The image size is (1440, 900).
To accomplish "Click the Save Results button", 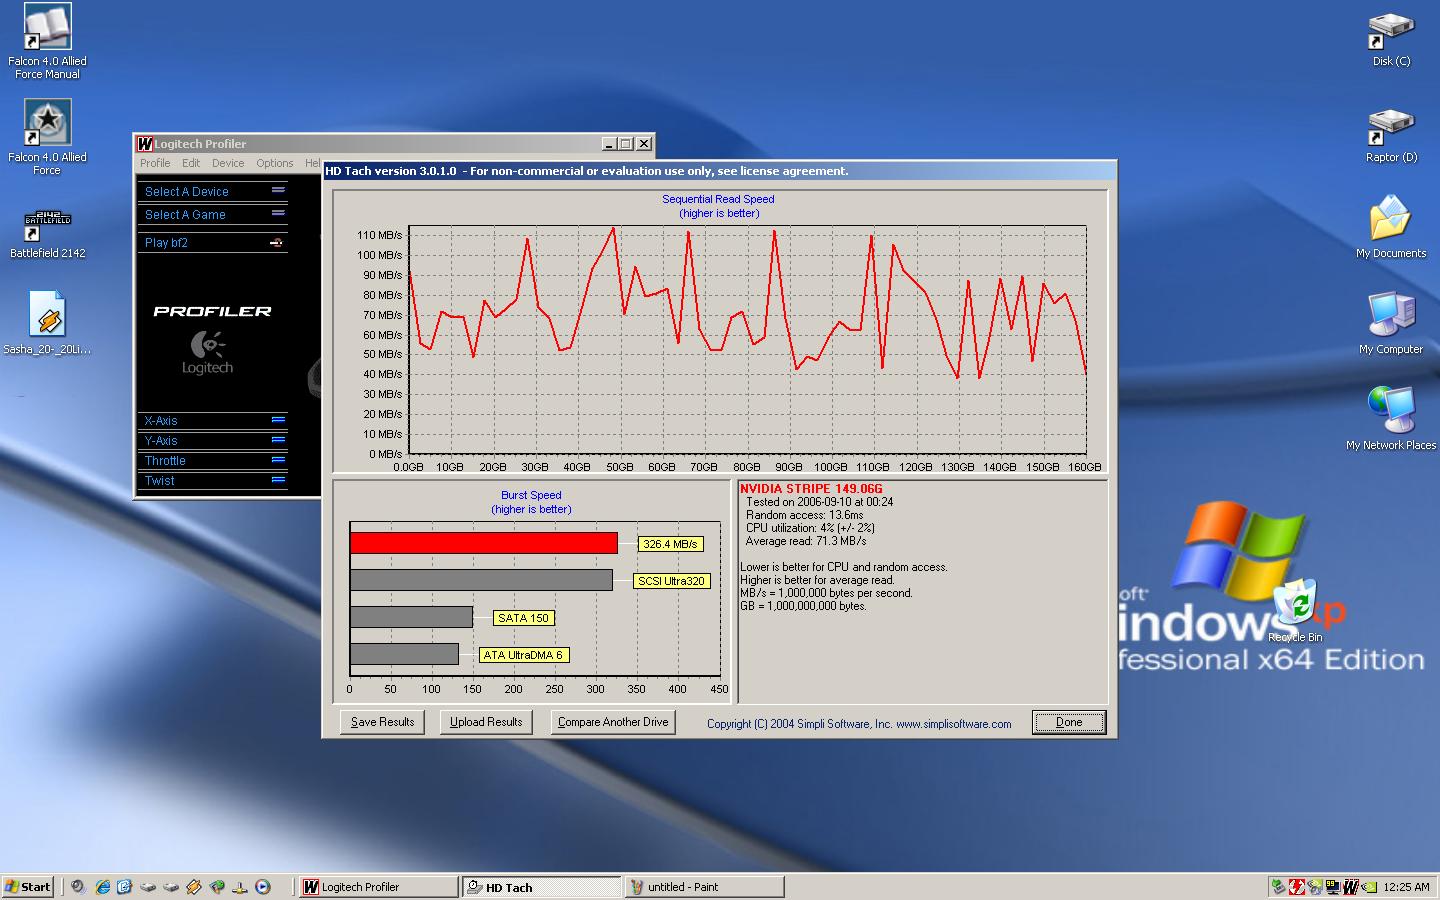I will 382,722.
